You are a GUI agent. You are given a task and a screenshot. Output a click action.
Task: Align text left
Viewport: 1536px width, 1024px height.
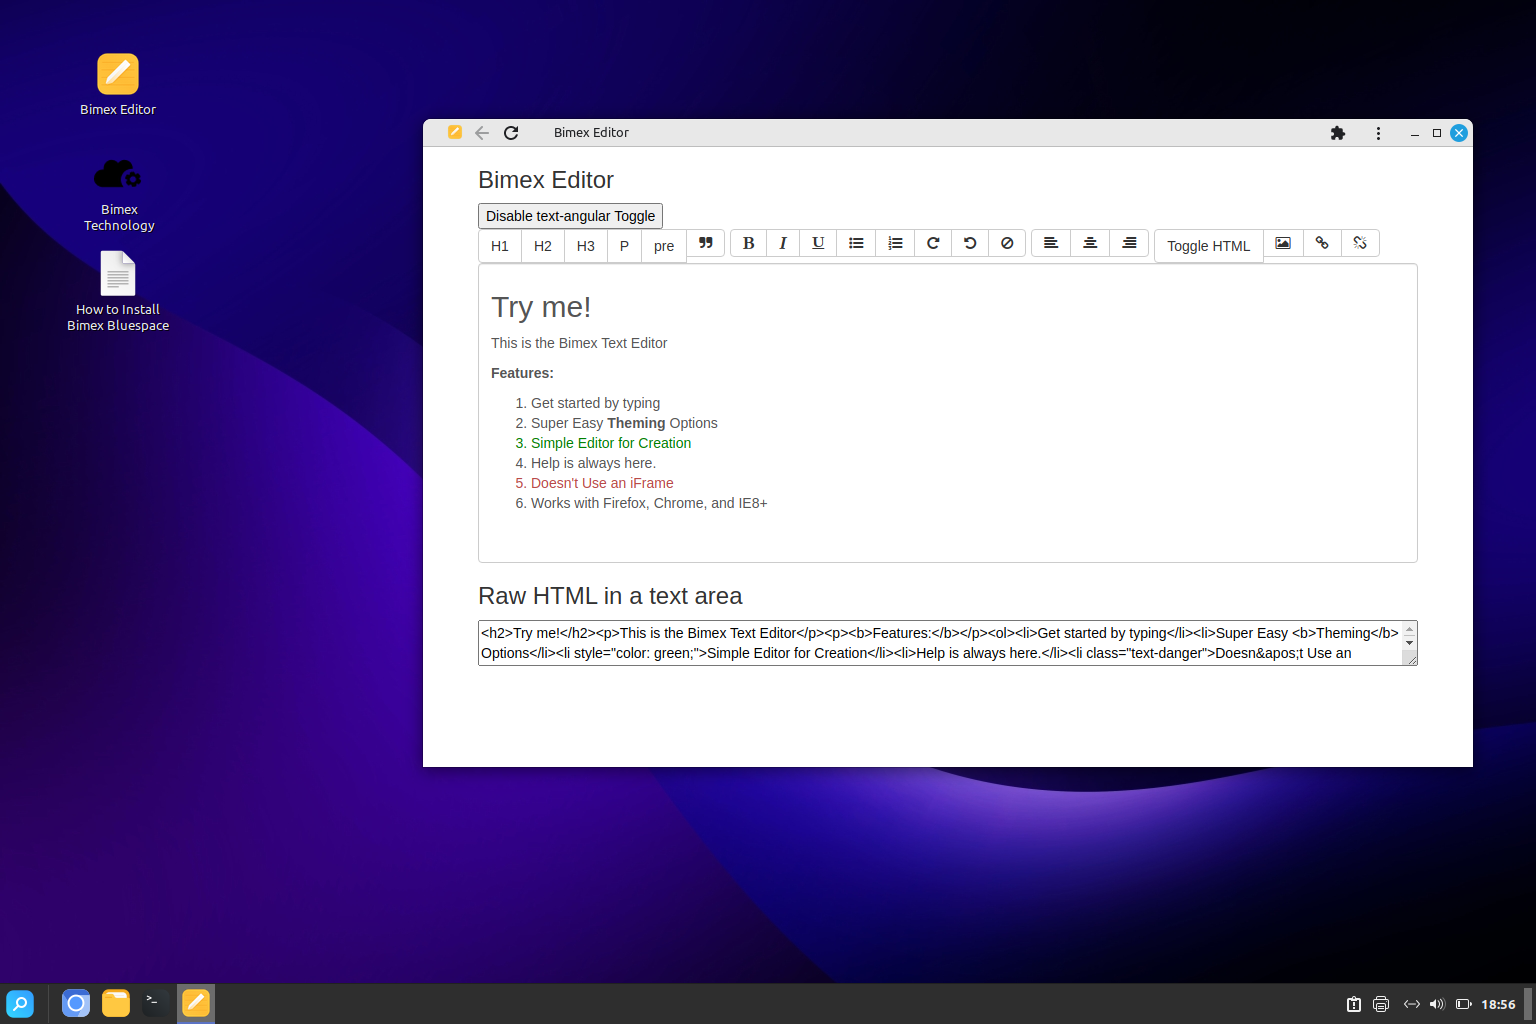(1051, 243)
